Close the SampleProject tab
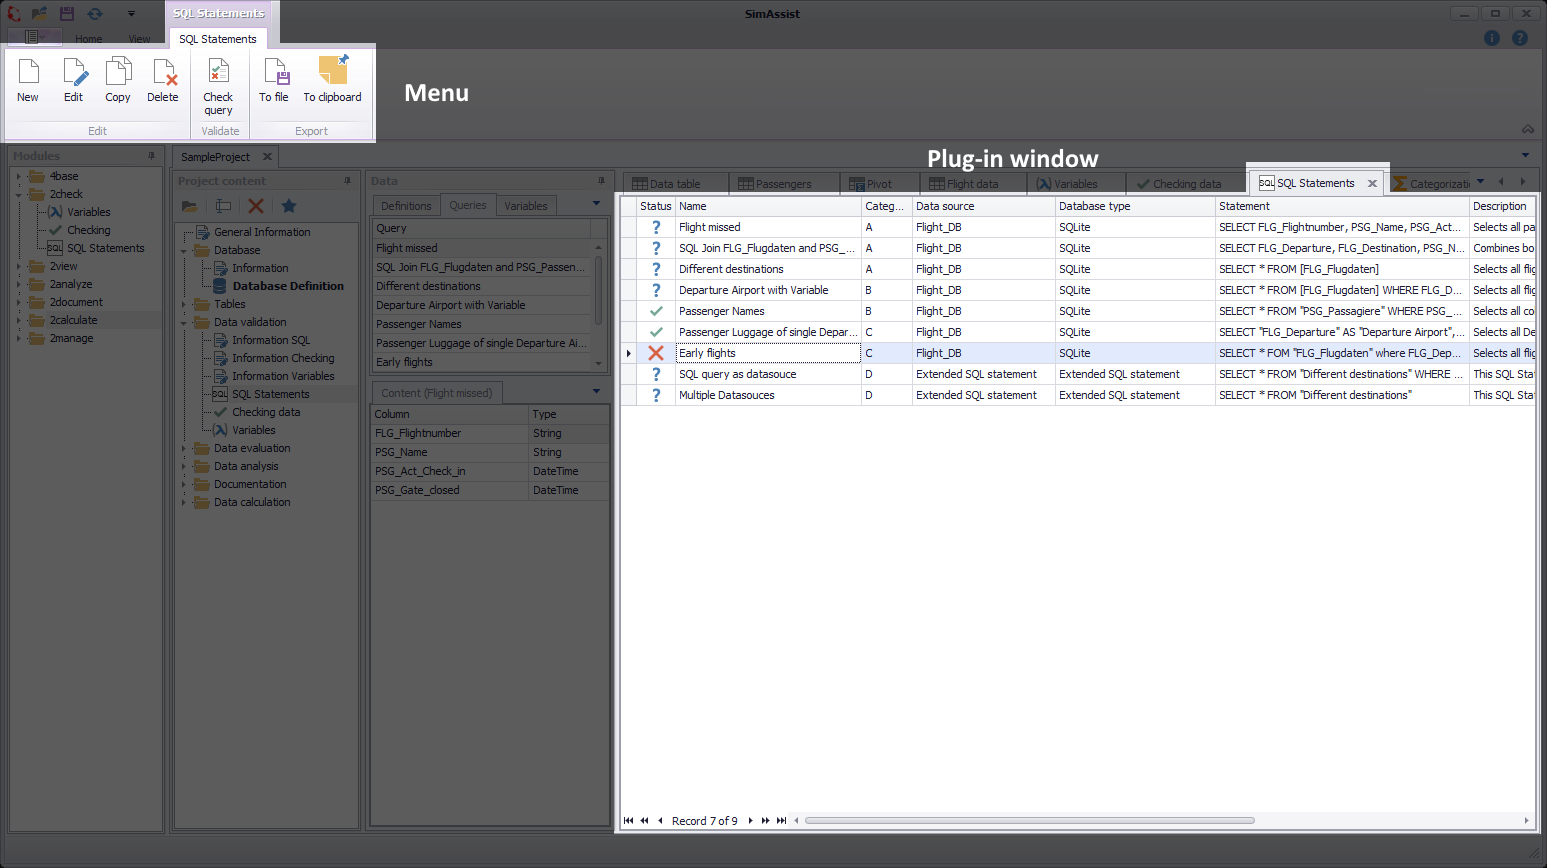The height and width of the screenshot is (868, 1547). [x=267, y=157]
